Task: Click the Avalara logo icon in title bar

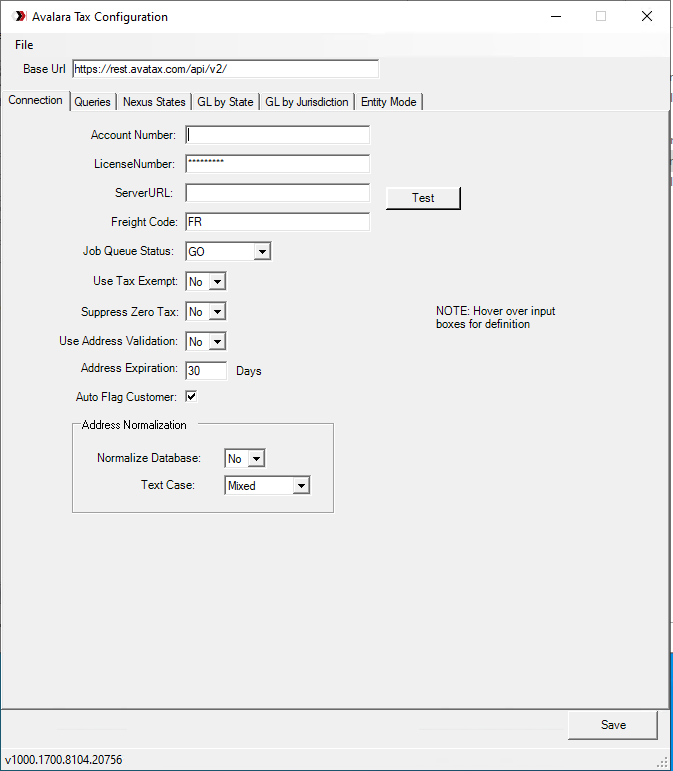Action: click(x=20, y=16)
